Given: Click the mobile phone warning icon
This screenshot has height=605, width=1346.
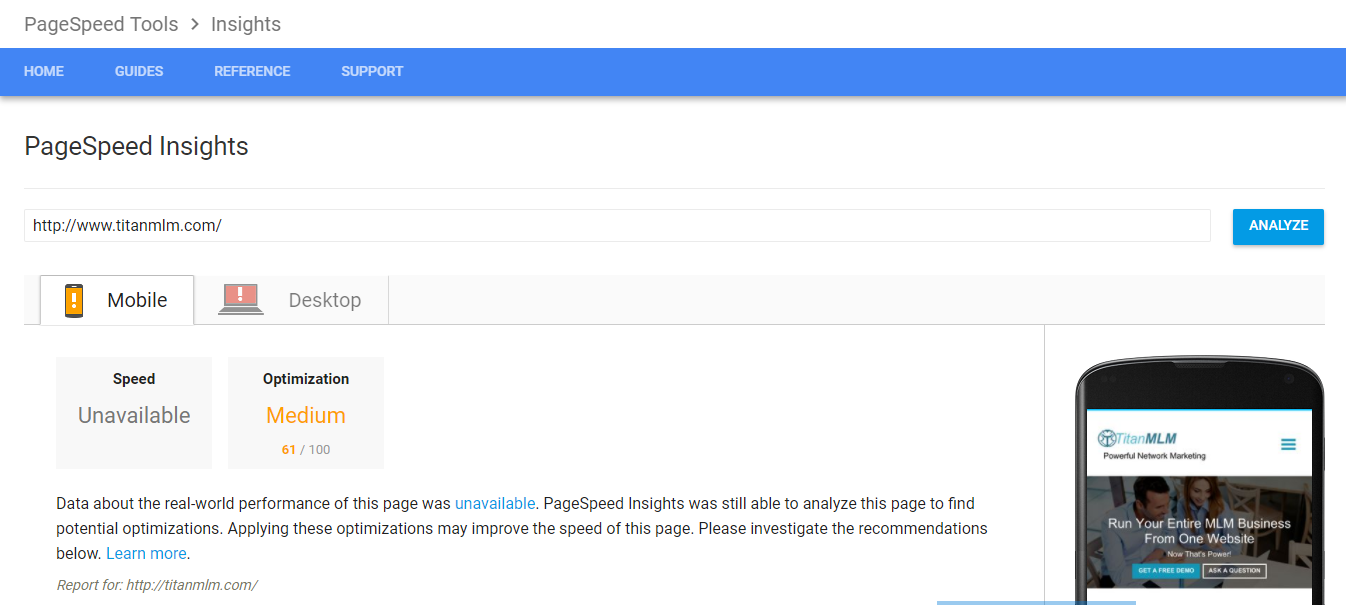Looking at the screenshot, I should tap(74, 300).
